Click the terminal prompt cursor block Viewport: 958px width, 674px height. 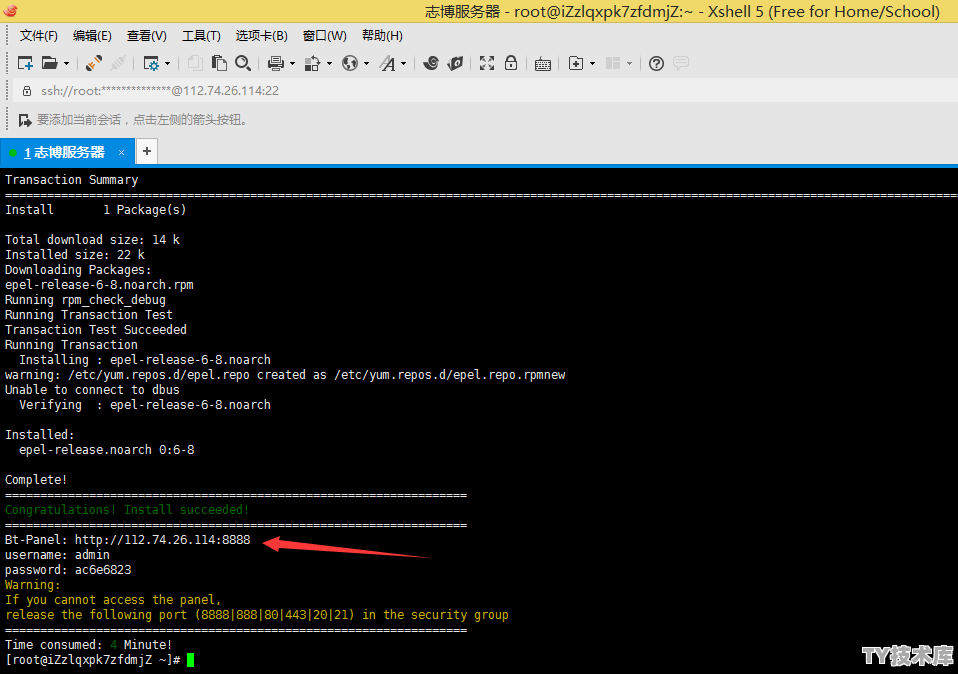click(x=191, y=660)
